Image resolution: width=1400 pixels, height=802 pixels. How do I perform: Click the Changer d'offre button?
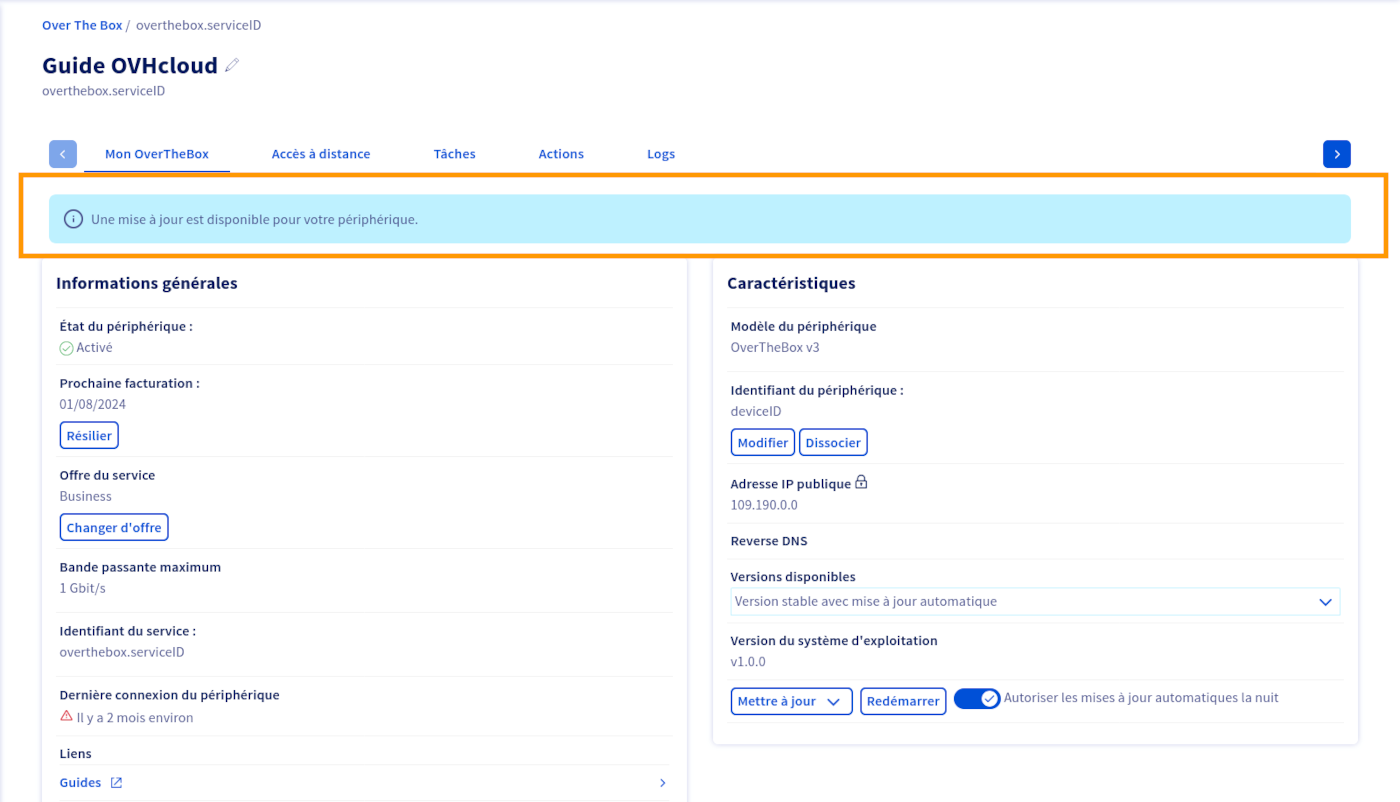click(x=114, y=528)
